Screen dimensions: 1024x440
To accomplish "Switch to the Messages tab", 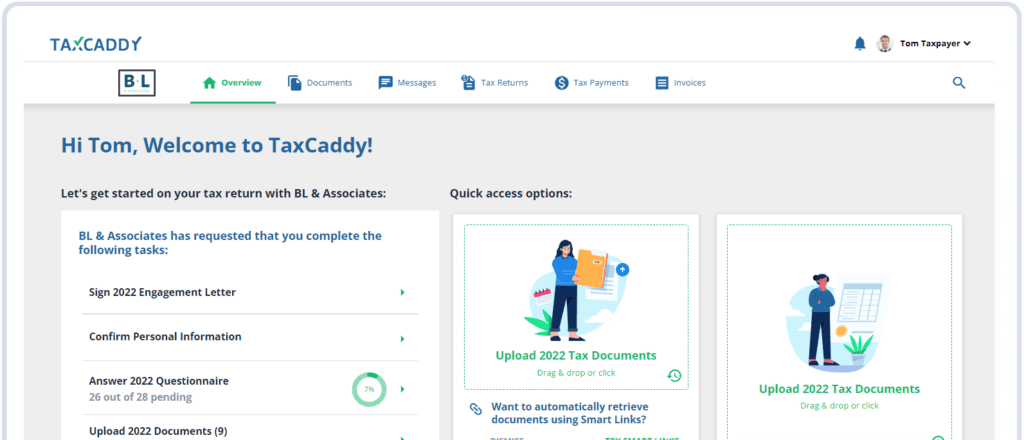I will coord(407,83).
